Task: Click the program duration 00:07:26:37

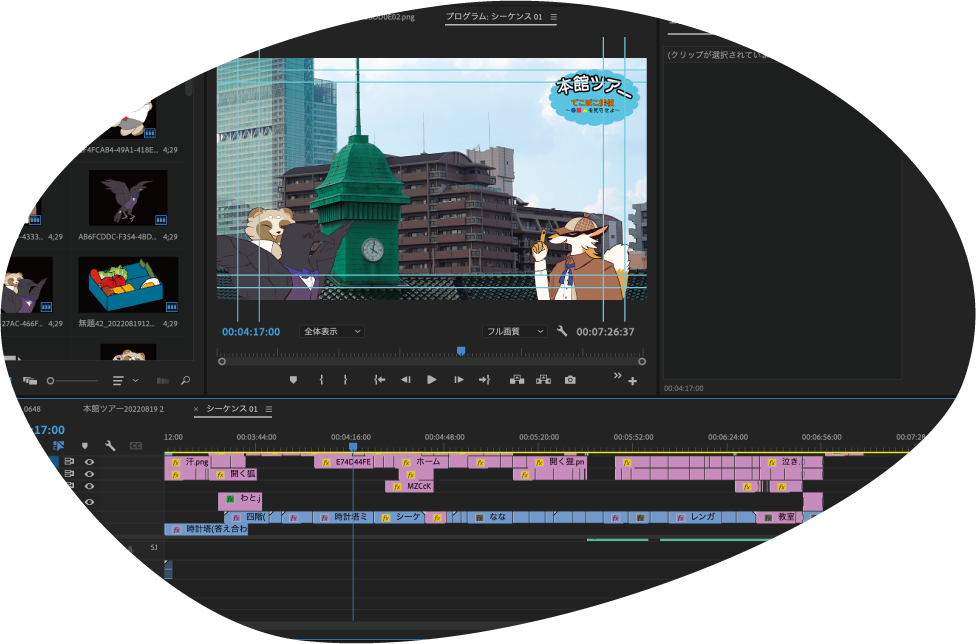Action: (605, 332)
